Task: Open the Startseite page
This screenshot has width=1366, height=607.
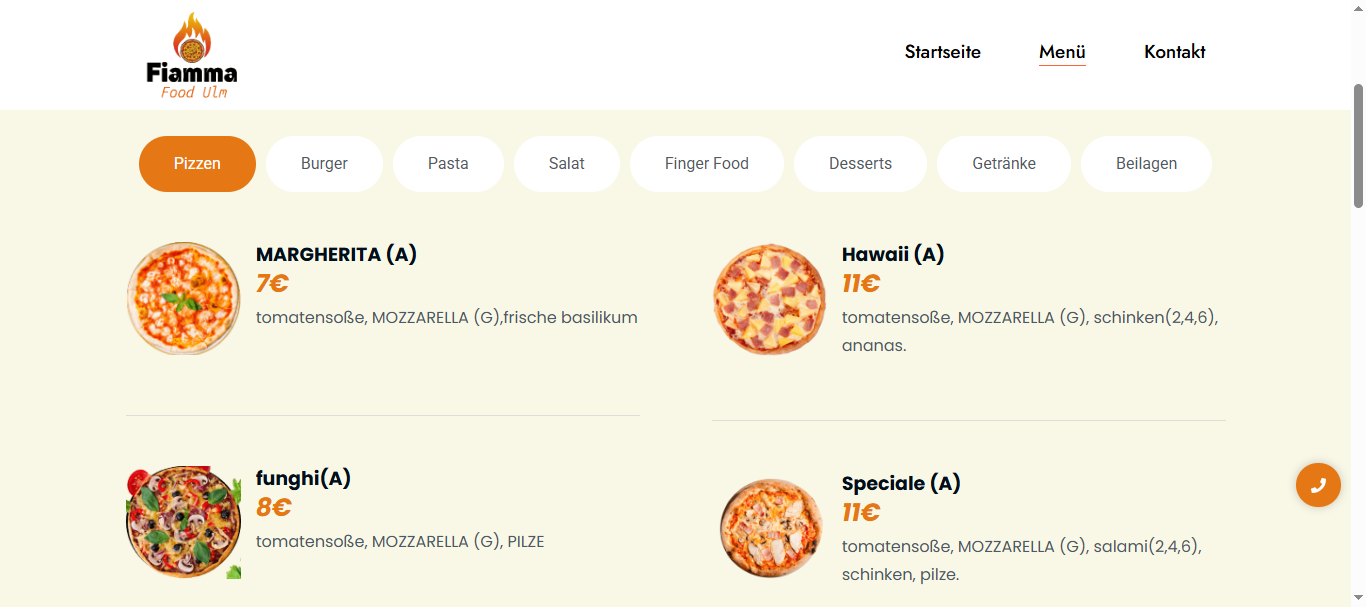Action: pyautogui.click(x=942, y=52)
